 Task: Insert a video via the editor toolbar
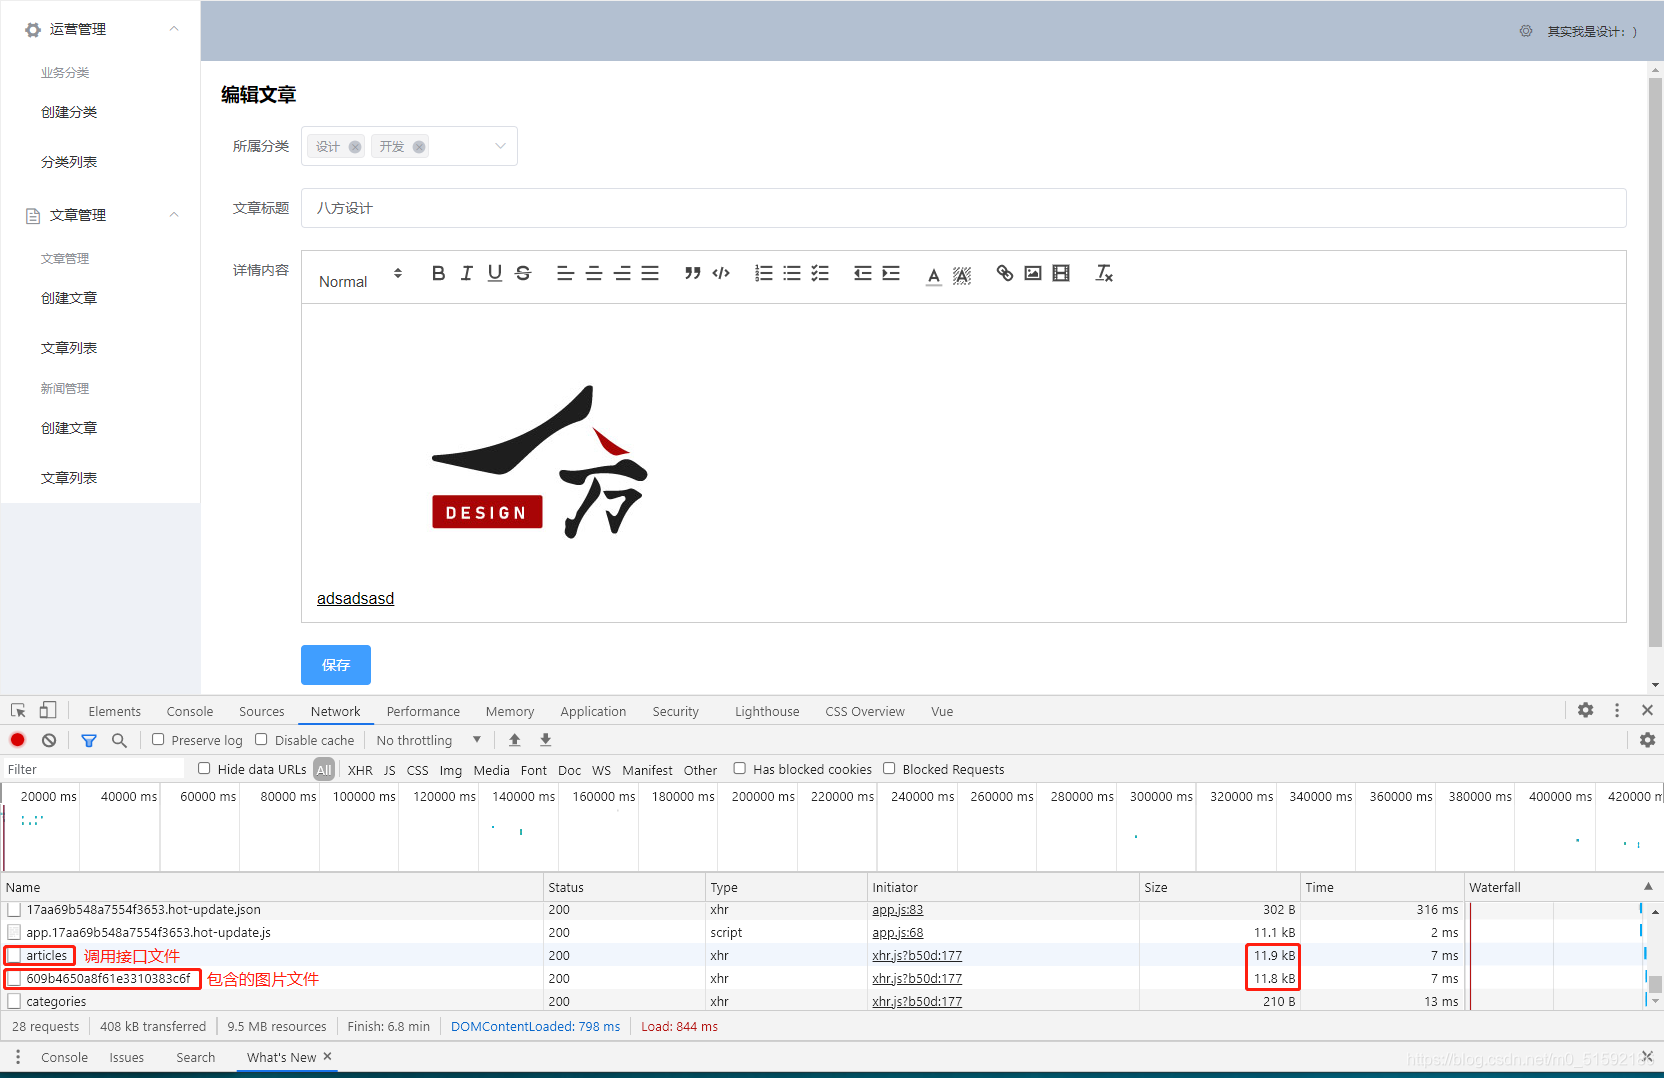click(x=1060, y=272)
